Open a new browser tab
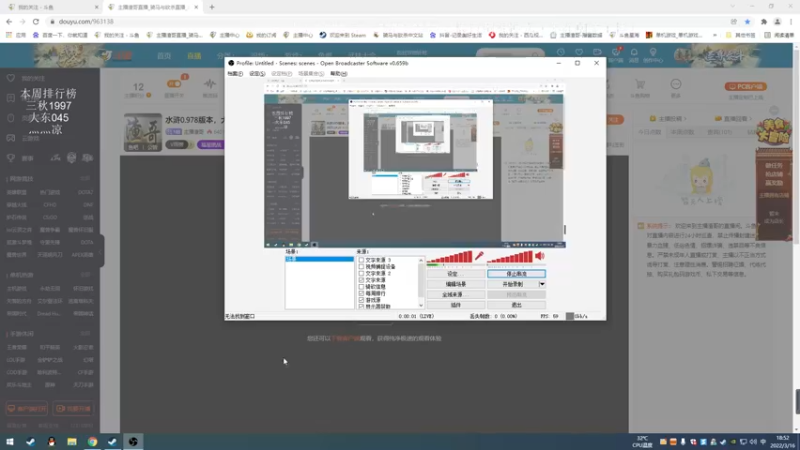This screenshot has width=800, height=450. tap(212, 7)
